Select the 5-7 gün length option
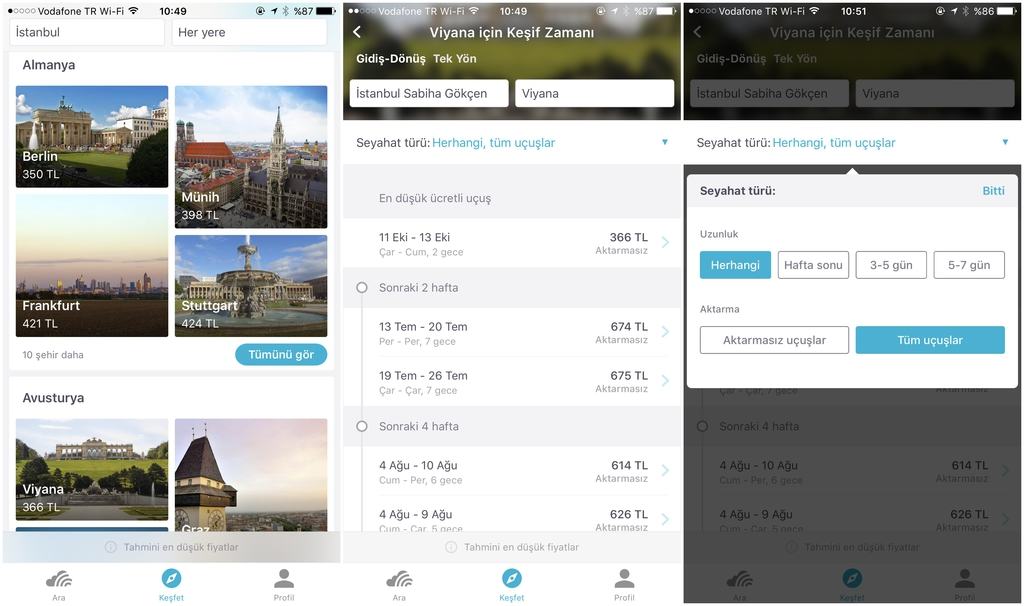The width and height of the screenshot is (1024, 606). 969,265
